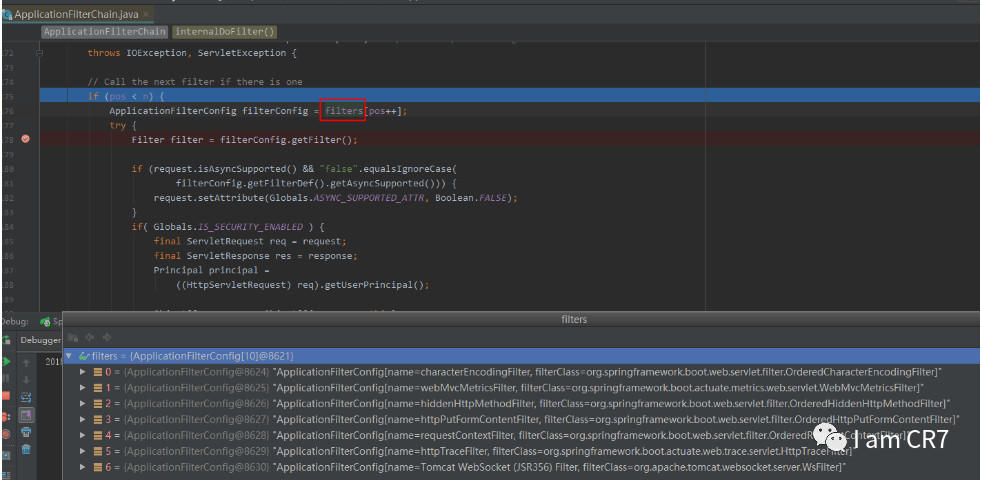Image resolution: width=981 pixels, height=480 pixels.
Task: Select the requestContextFilter row
Action: [521, 435]
